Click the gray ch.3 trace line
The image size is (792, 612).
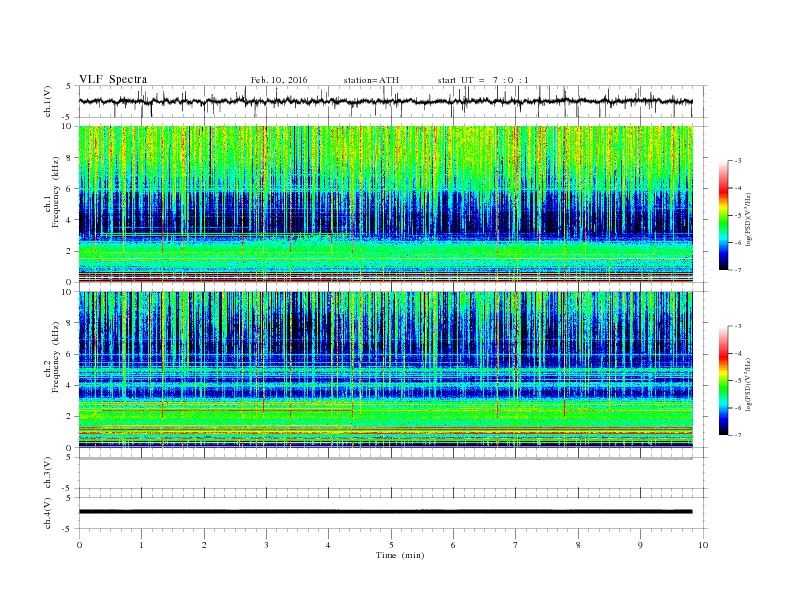coord(385,458)
